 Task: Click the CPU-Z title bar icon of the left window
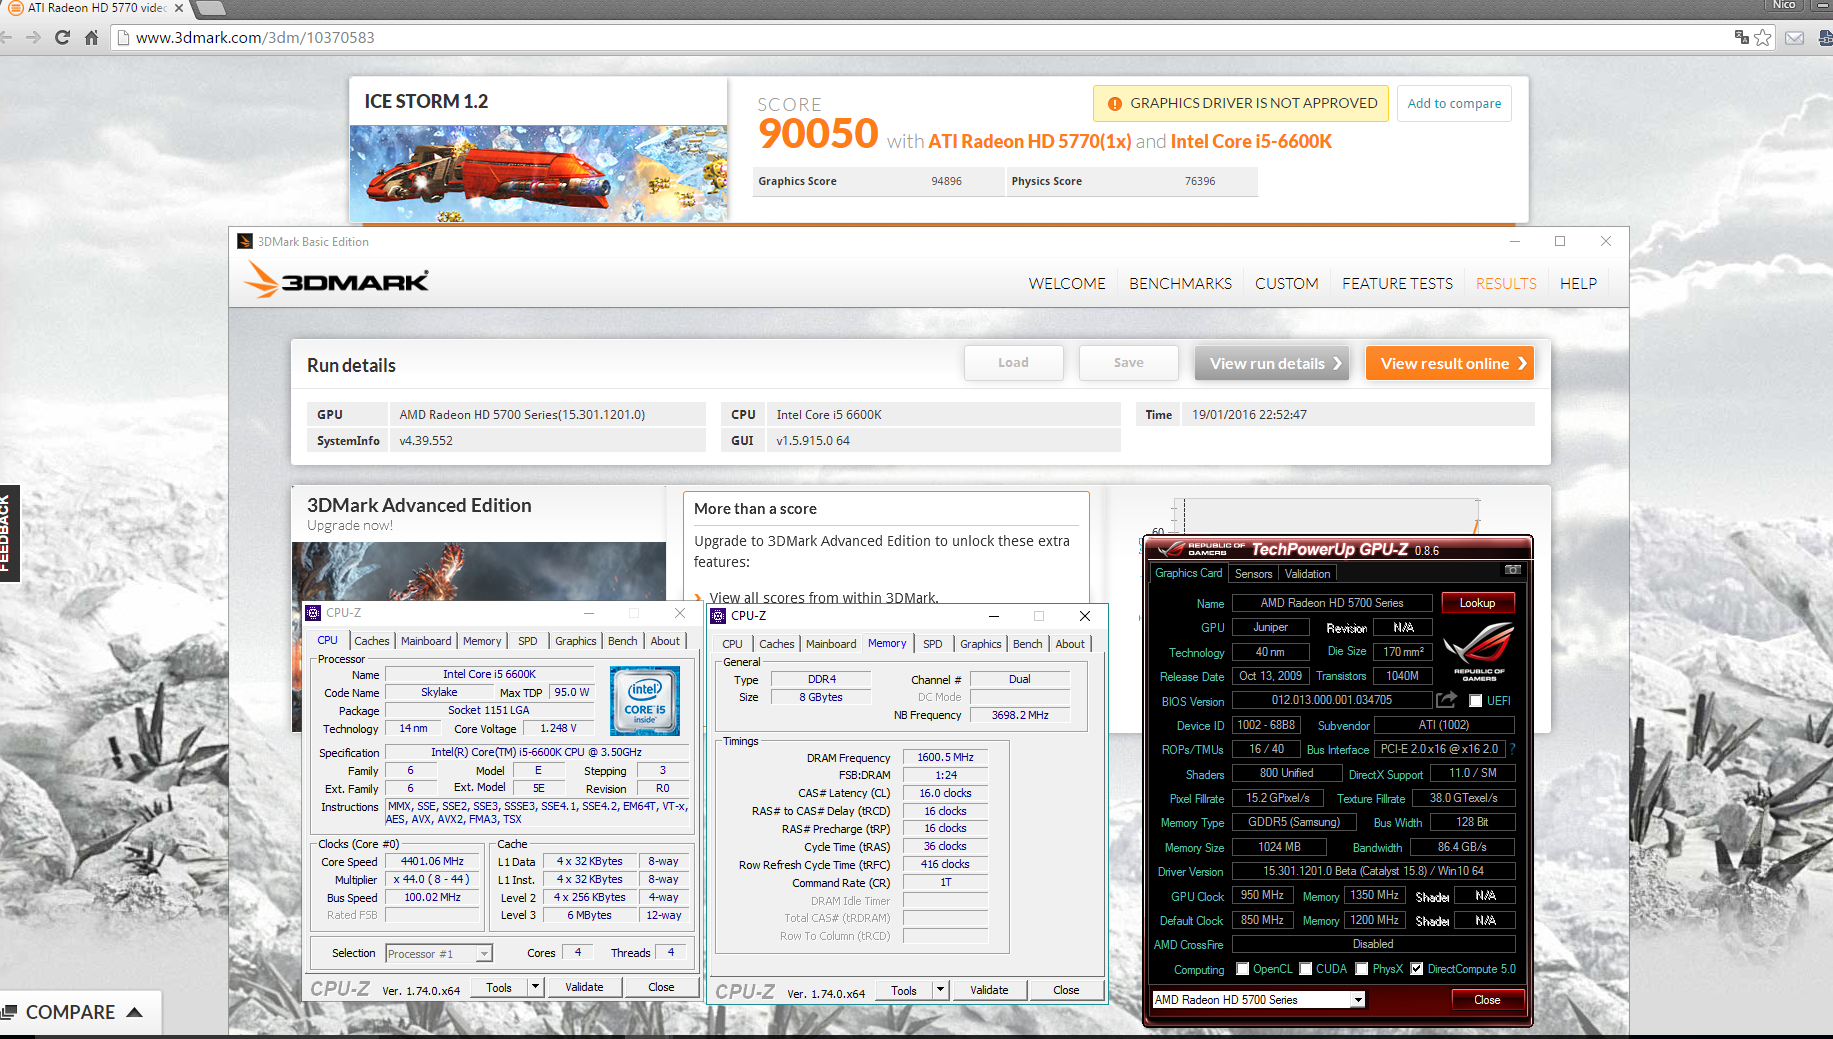point(314,612)
